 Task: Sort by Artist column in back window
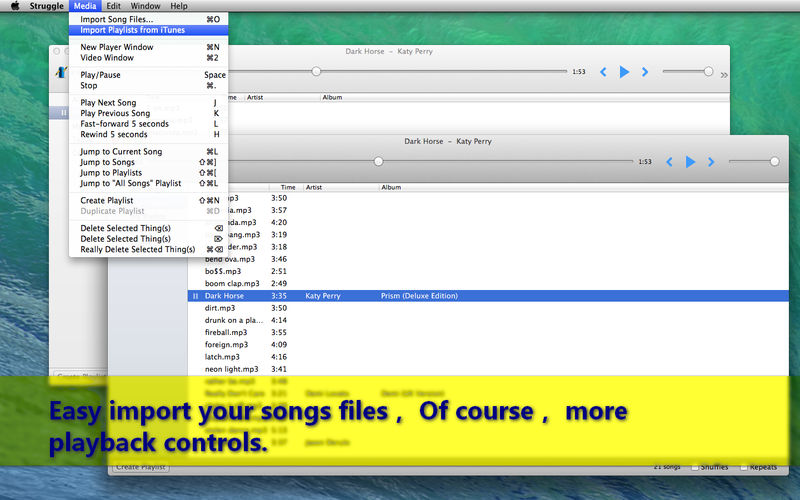pos(282,97)
